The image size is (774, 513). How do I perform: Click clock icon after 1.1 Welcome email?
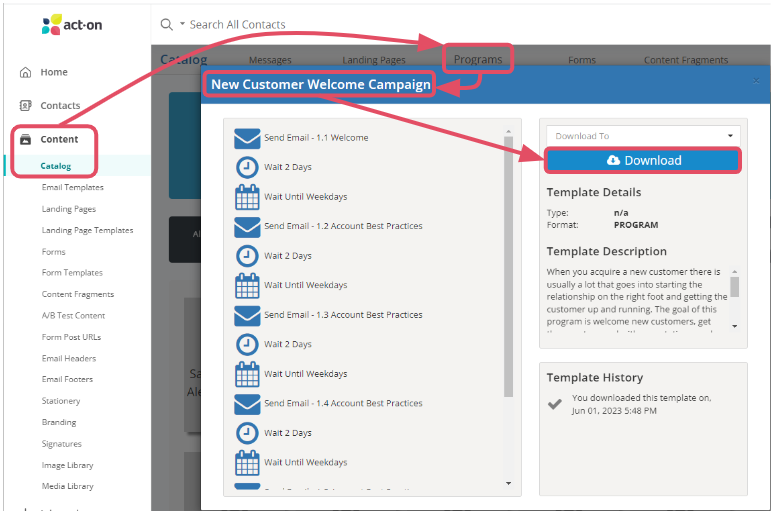pos(247,167)
